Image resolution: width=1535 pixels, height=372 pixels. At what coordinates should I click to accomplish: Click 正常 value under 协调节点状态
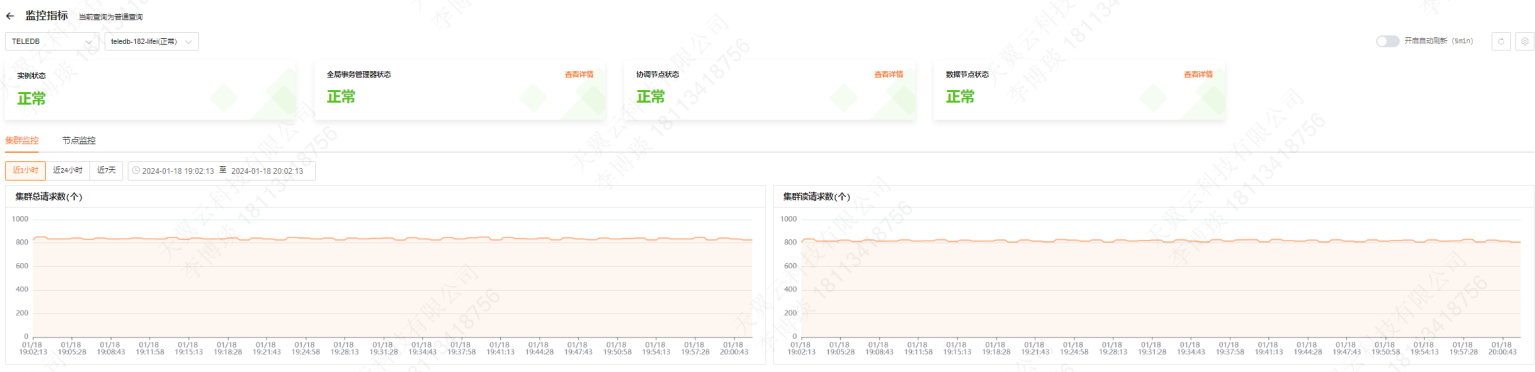(651, 97)
